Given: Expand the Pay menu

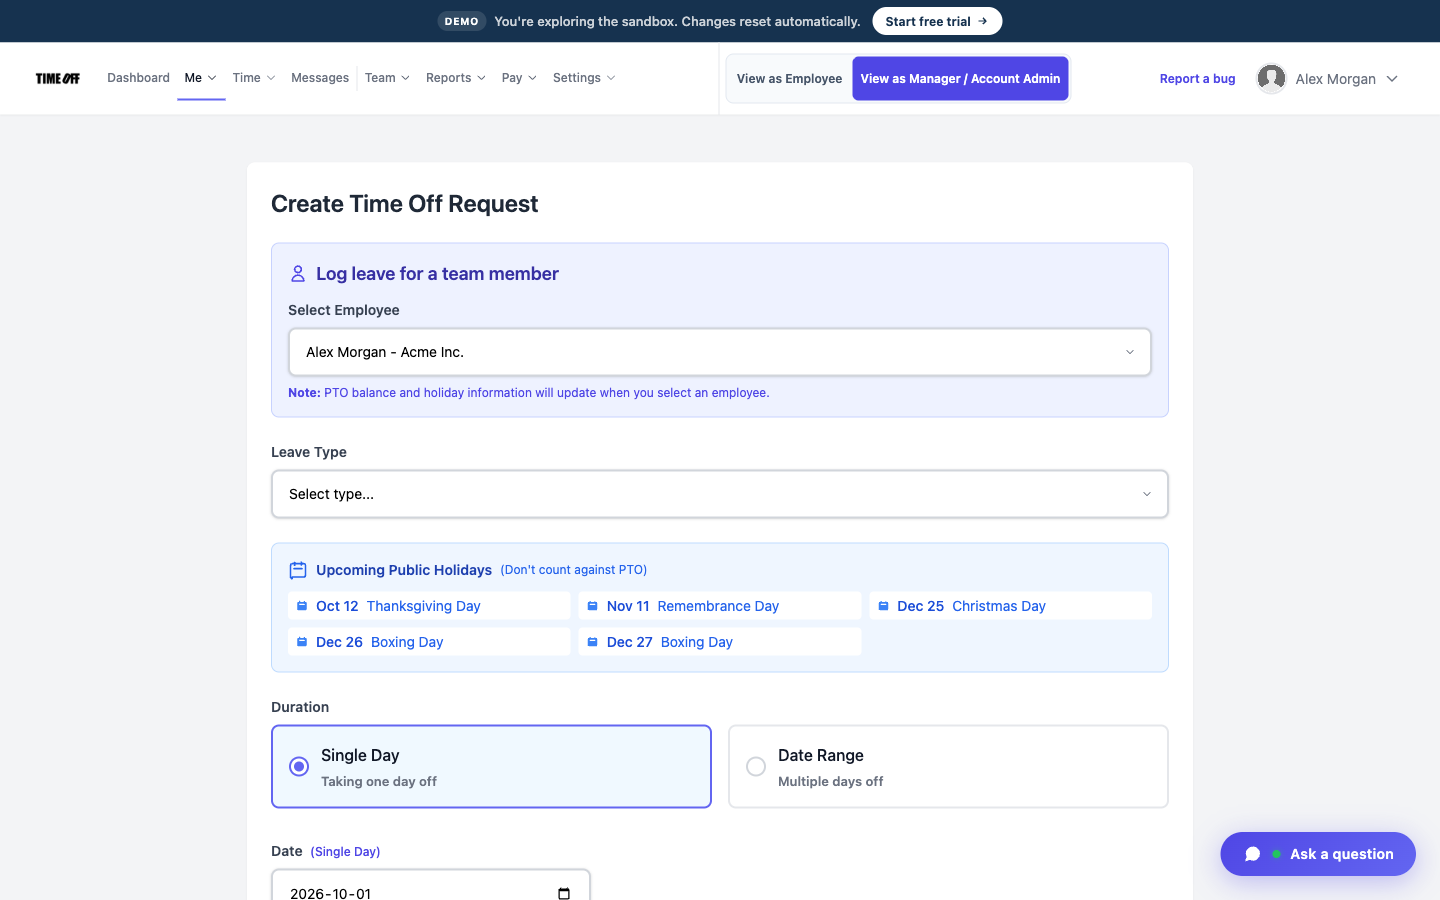Looking at the screenshot, I should pyautogui.click(x=519, y=78).
